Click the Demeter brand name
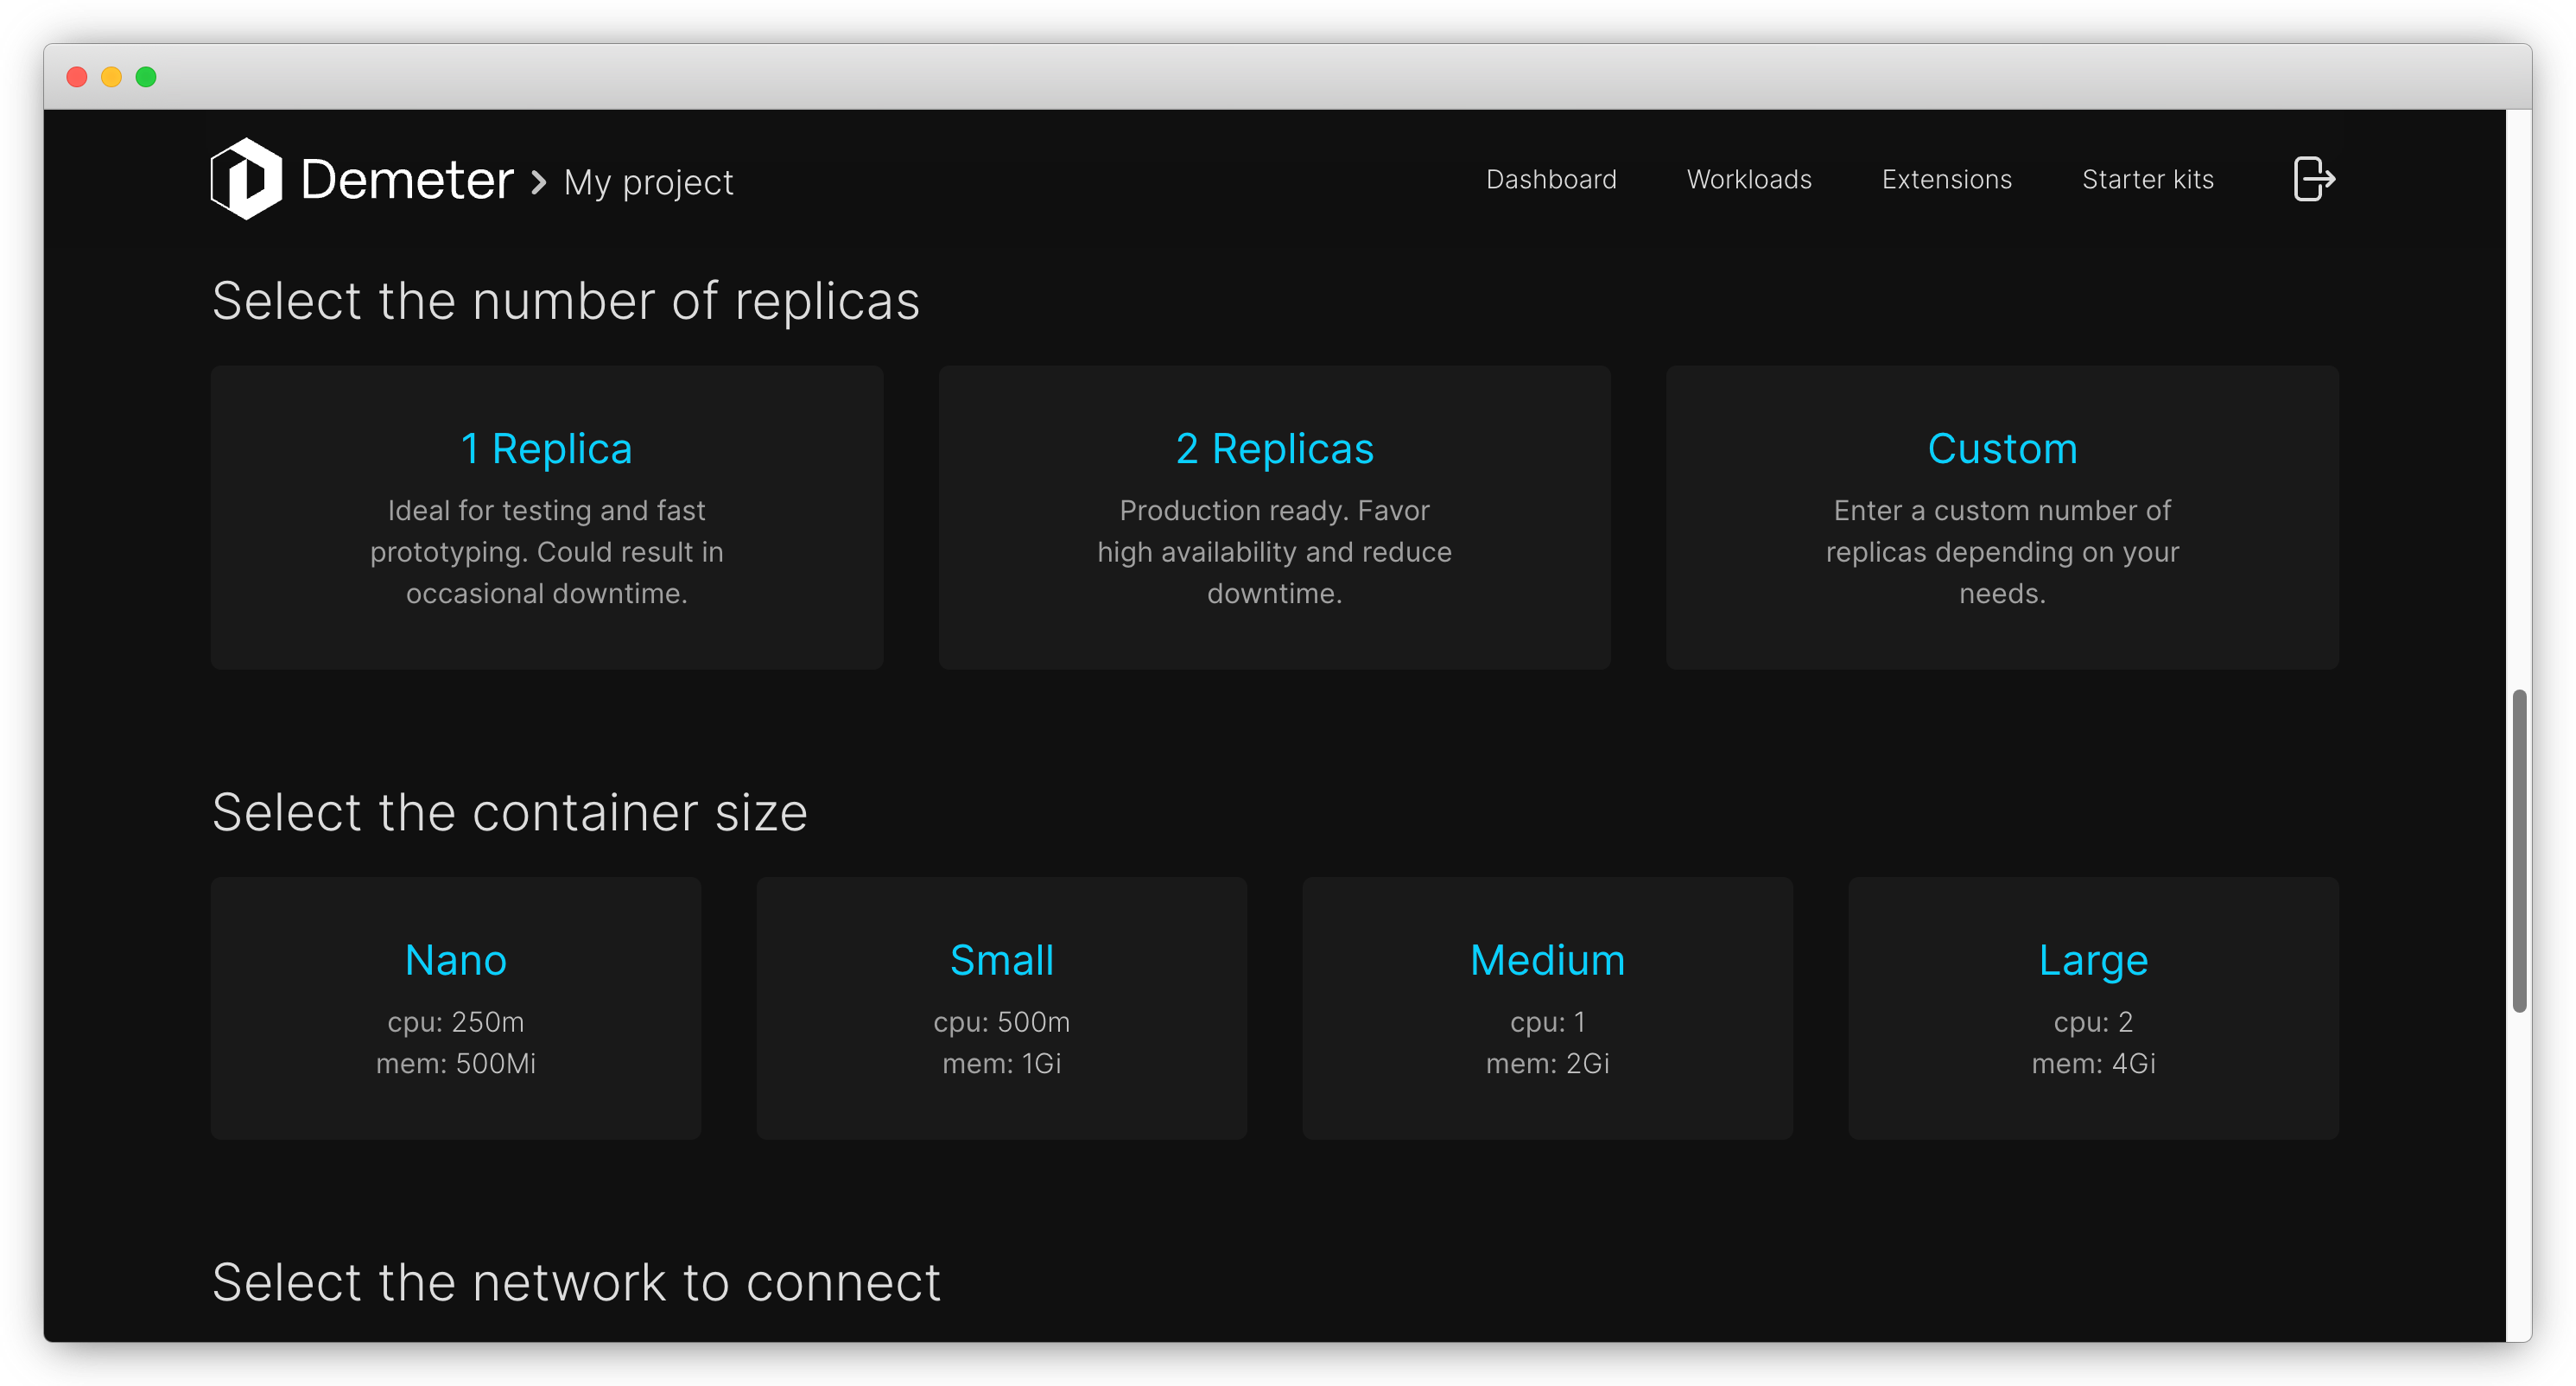The image size is (2576, 1386). pyautogui.click(x=407, y=180)
